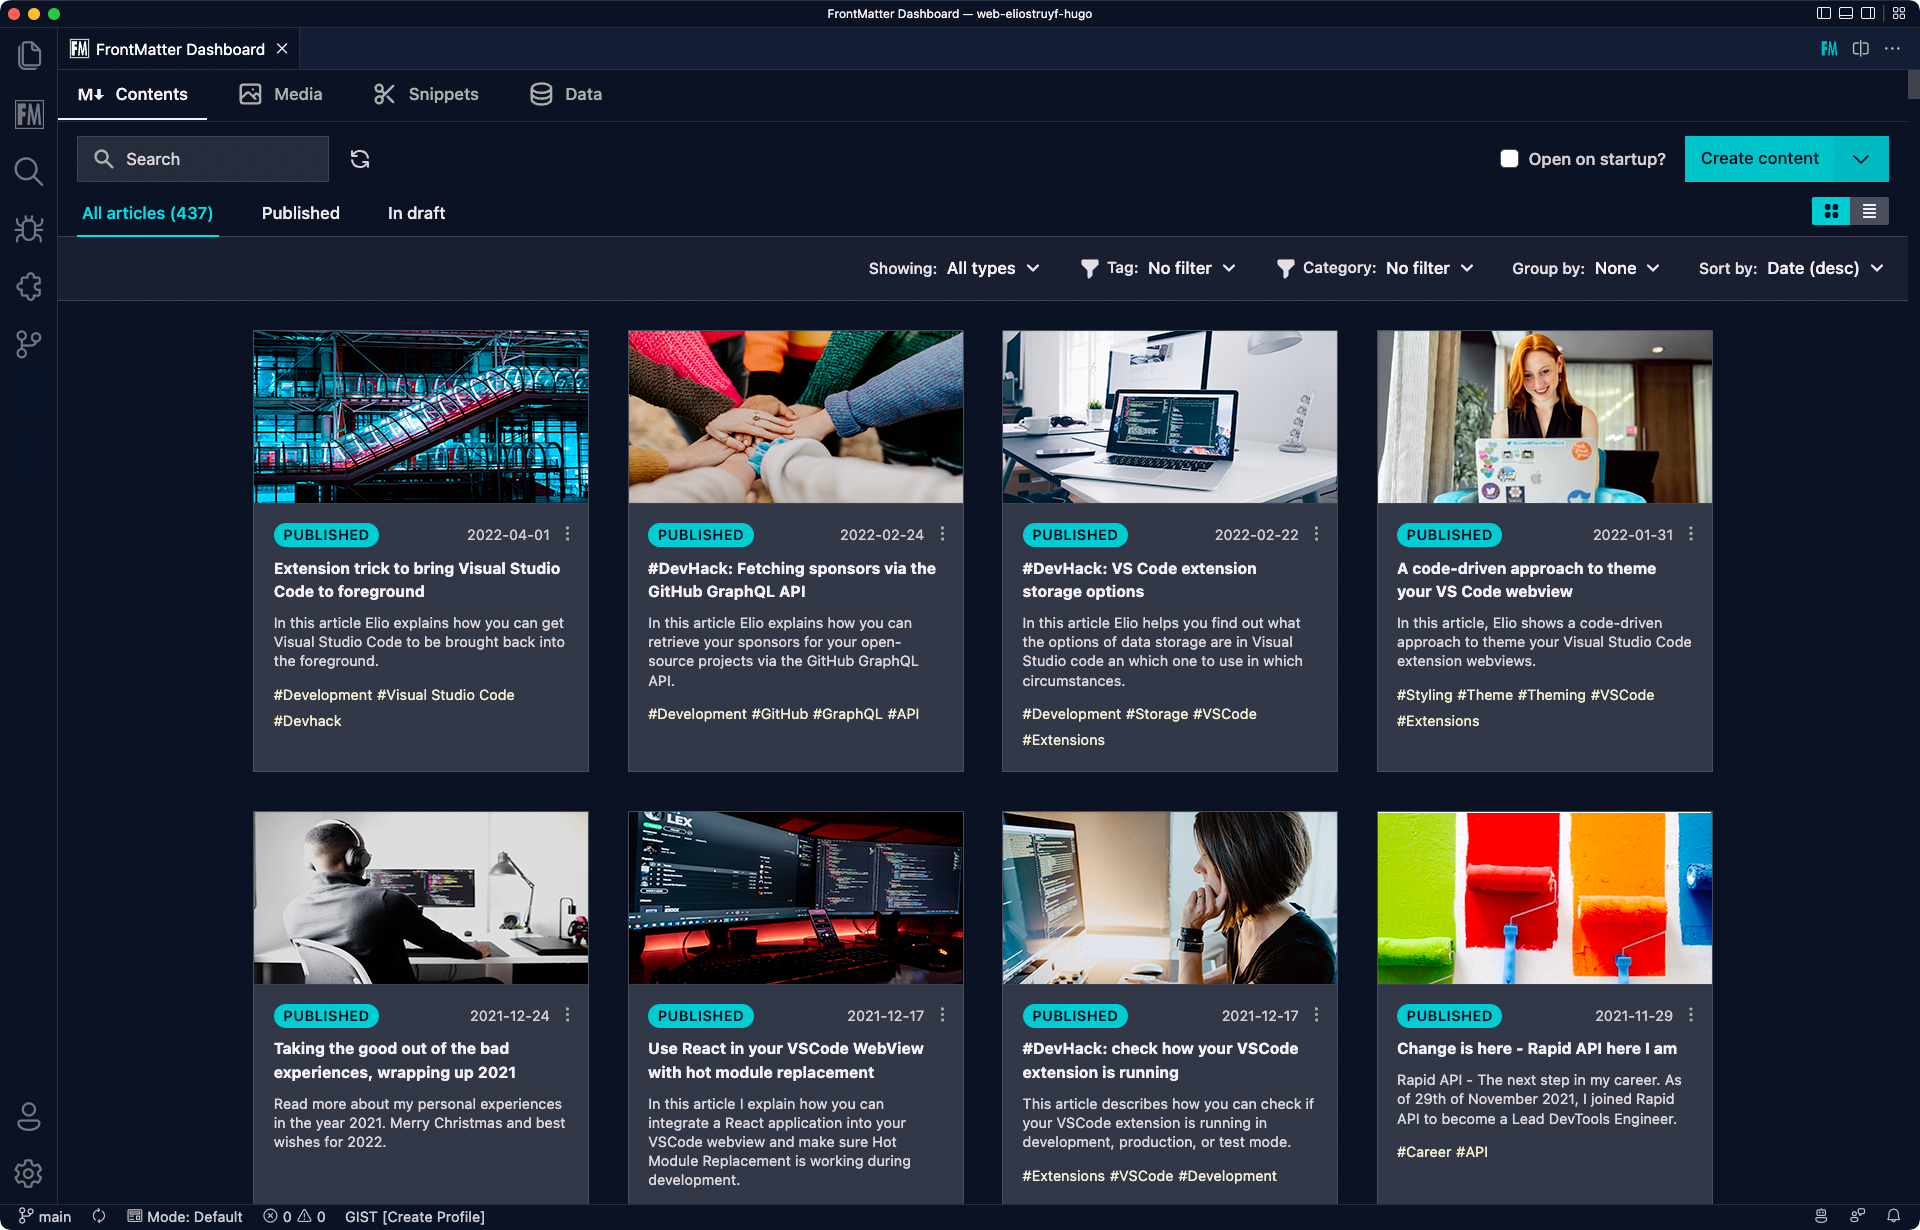Toggle panel layout icon in title bar
The width and height of the screenshot is (1920, 1230).
tap(1846, 13)
